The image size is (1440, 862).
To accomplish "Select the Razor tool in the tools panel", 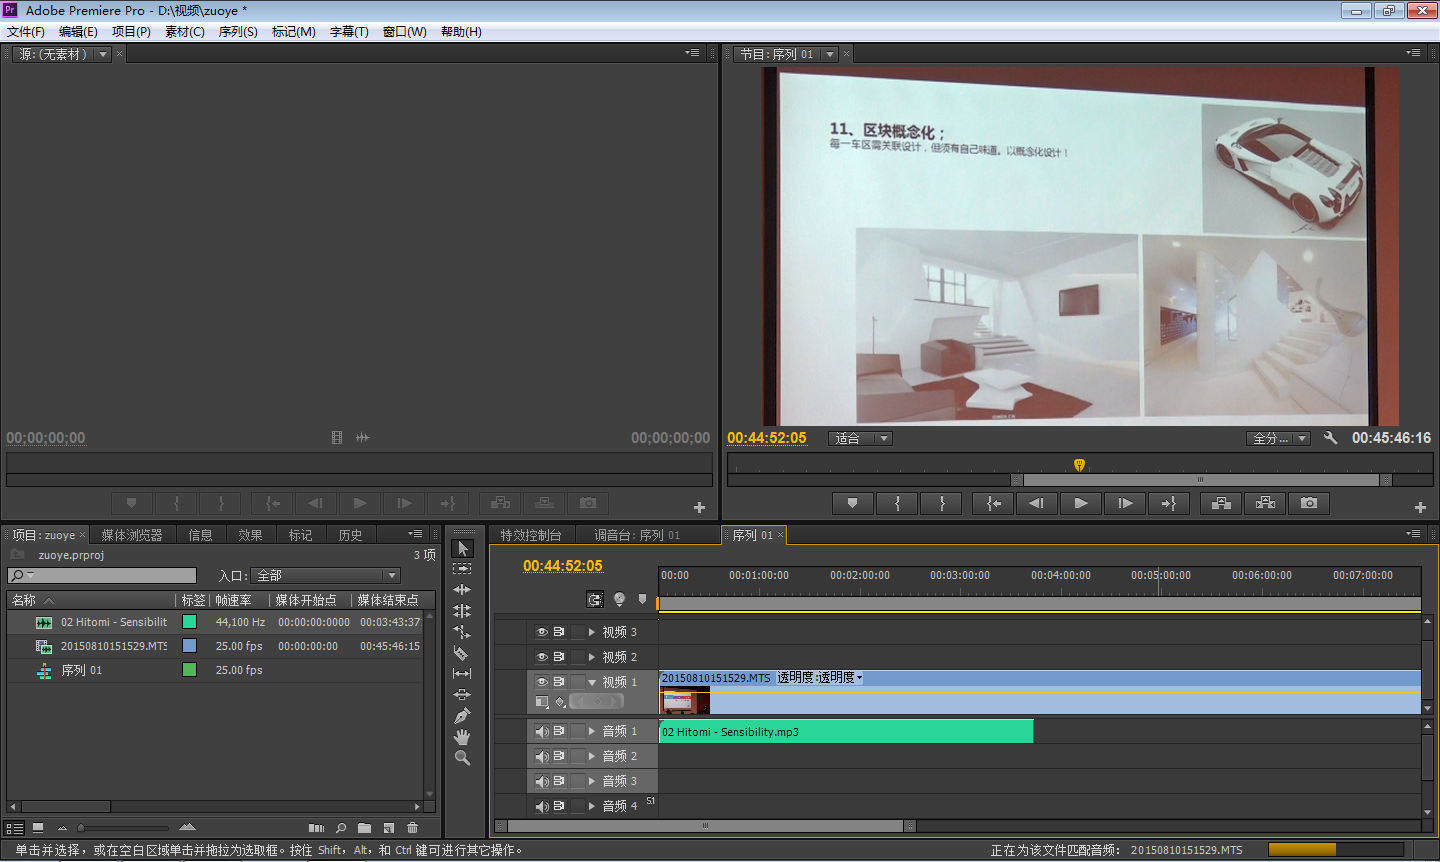I will coord(461,653).
